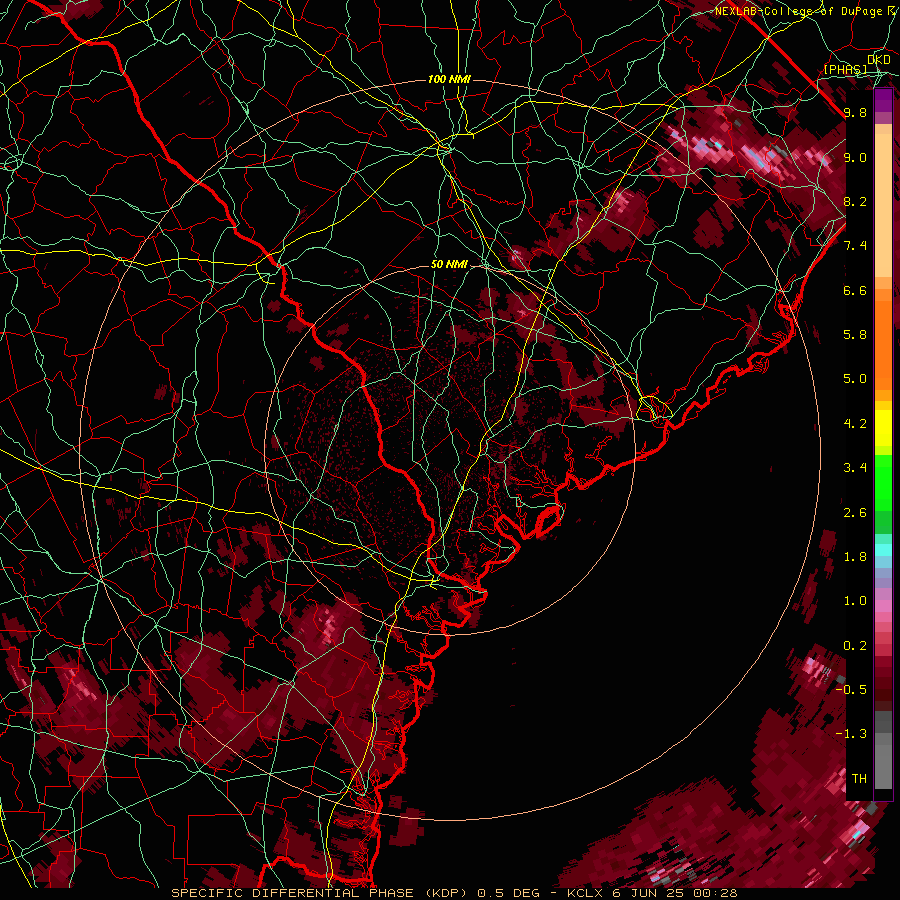Click the 3.4 scale value
The width and height of the screenshot is (900, 900).
855,468
